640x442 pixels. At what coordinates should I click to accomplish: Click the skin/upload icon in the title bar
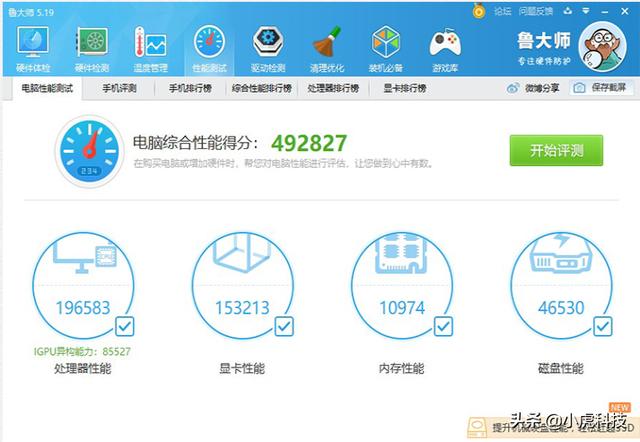point(567,11)
